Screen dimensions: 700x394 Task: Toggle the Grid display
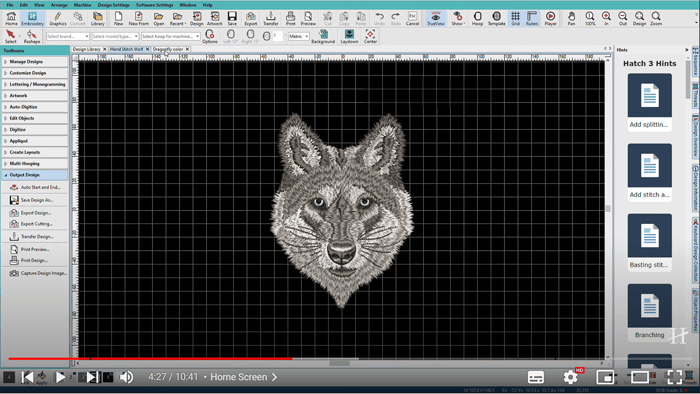pyautogui.click(x=515, y=18)
